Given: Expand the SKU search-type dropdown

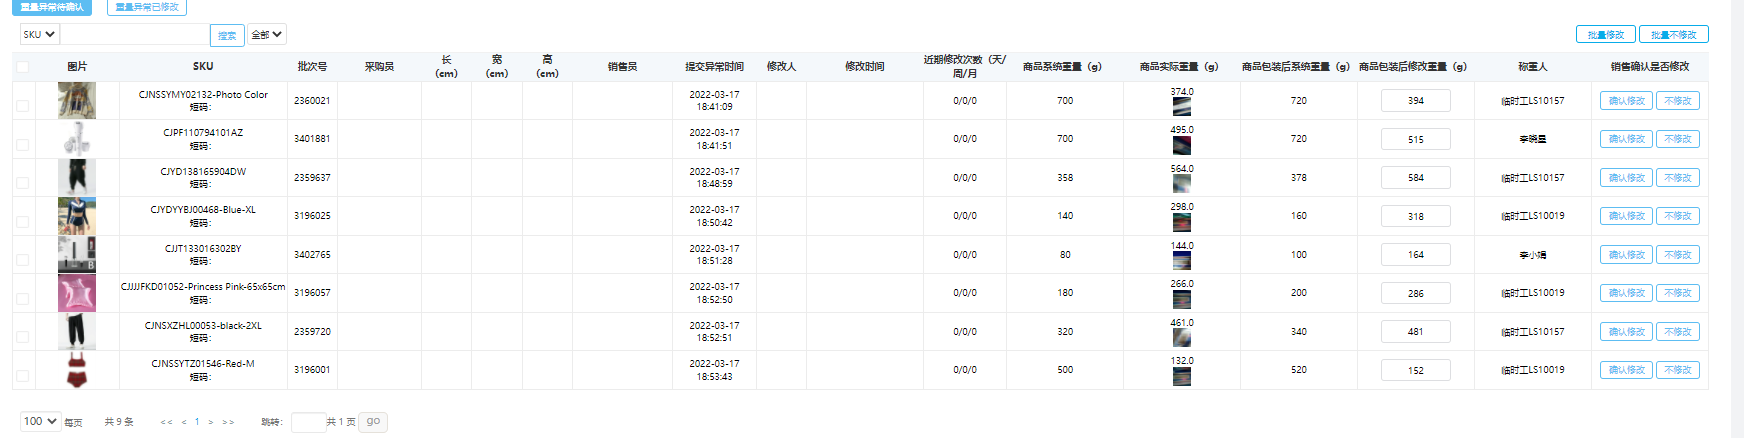Looking at the screenshot, I should [39, 34].
